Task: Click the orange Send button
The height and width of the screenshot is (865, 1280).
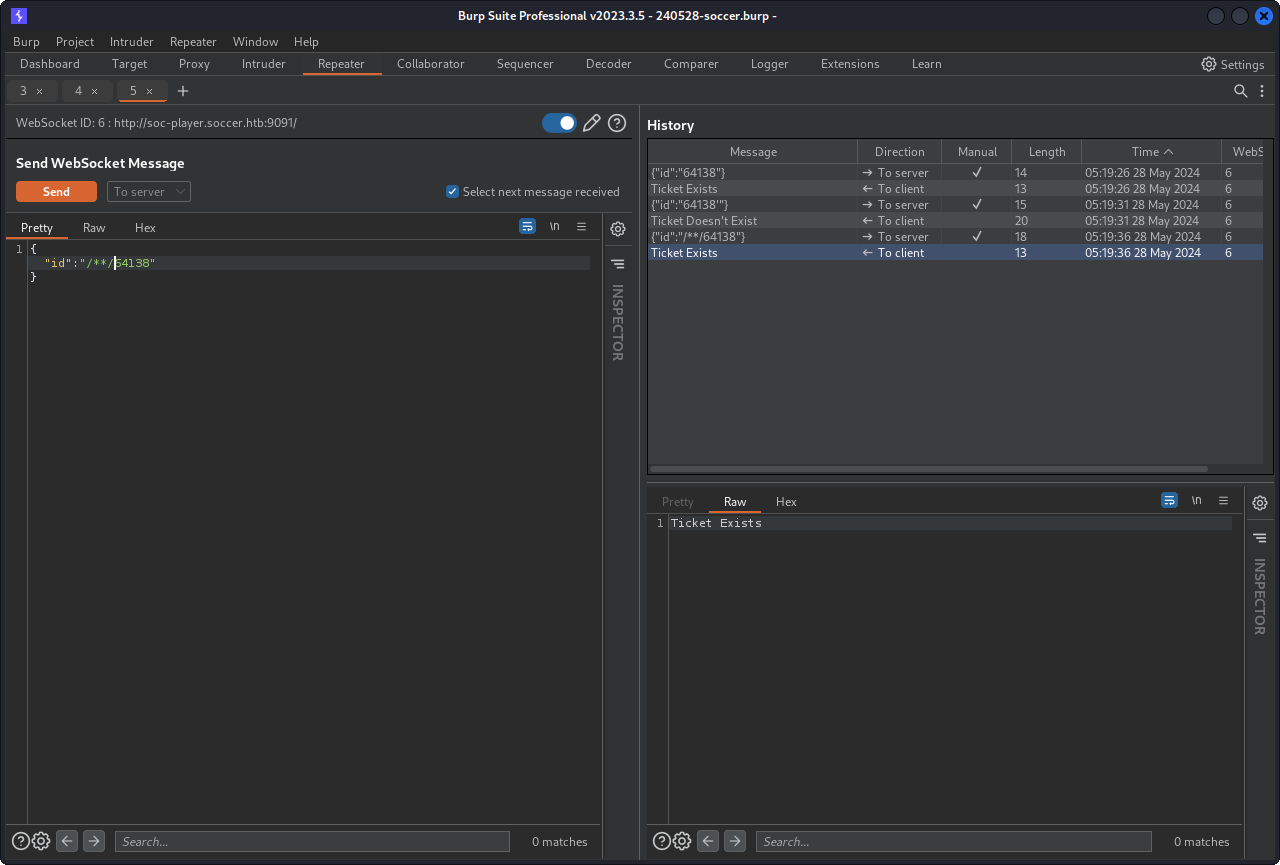Action: coord(56,192)
